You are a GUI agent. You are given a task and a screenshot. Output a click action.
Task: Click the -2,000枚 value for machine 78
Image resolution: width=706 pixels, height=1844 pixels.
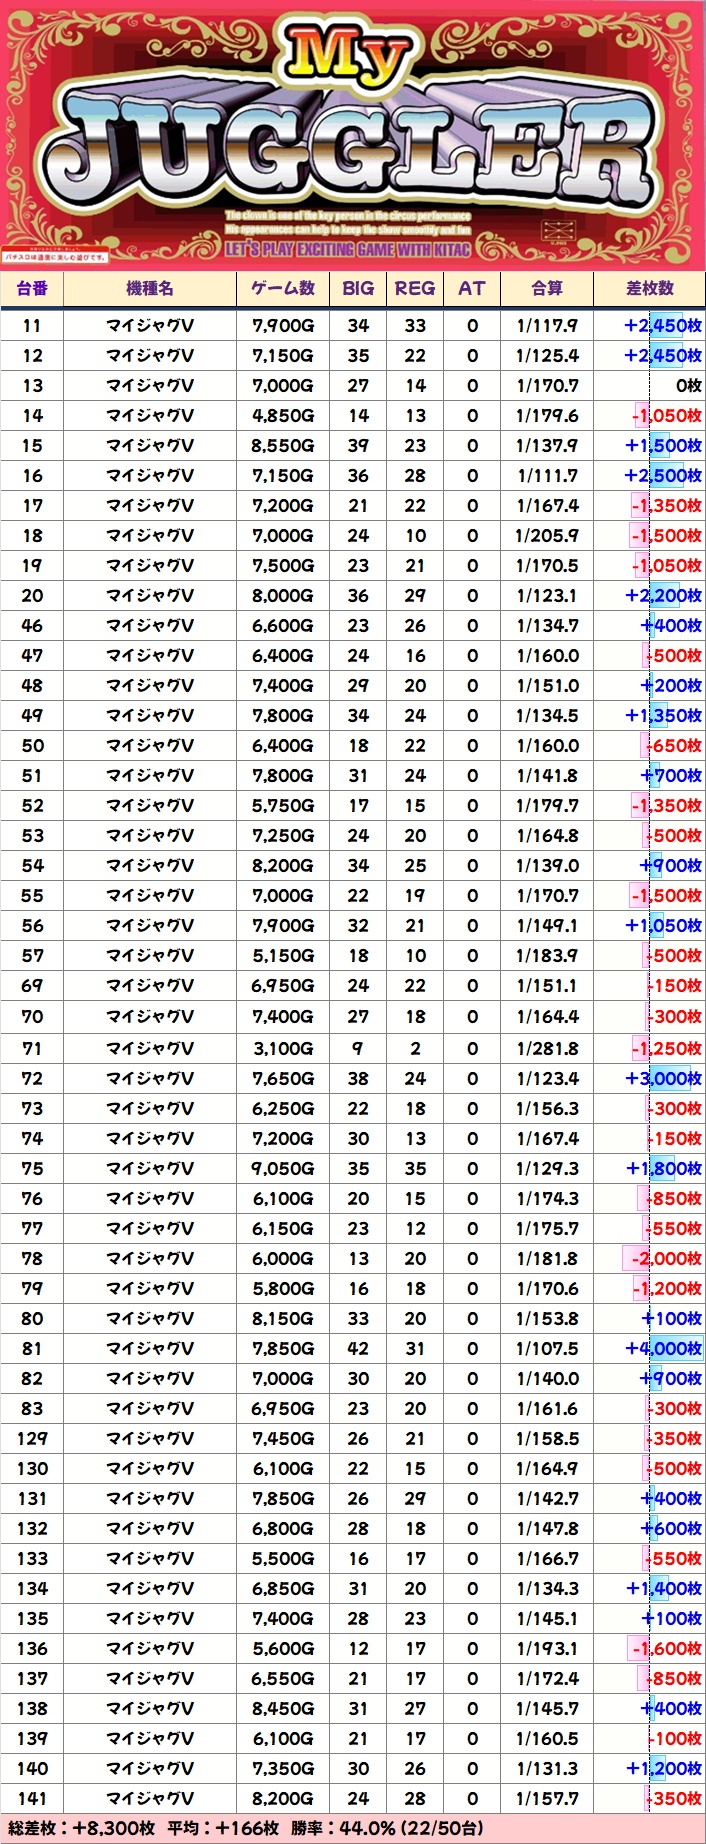coord(665,1258)
